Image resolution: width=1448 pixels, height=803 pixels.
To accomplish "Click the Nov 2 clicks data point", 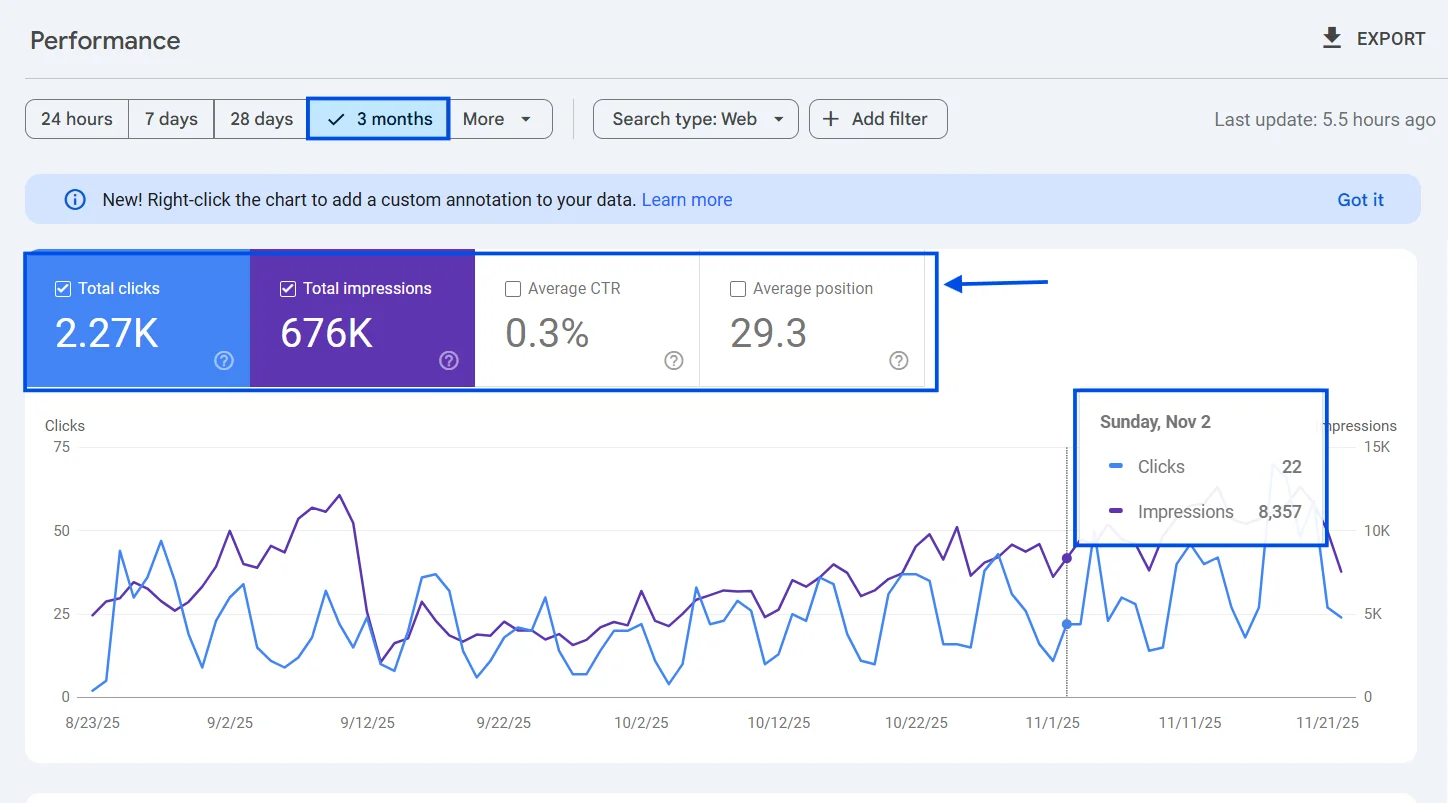I will click(x=1066, y=624).
